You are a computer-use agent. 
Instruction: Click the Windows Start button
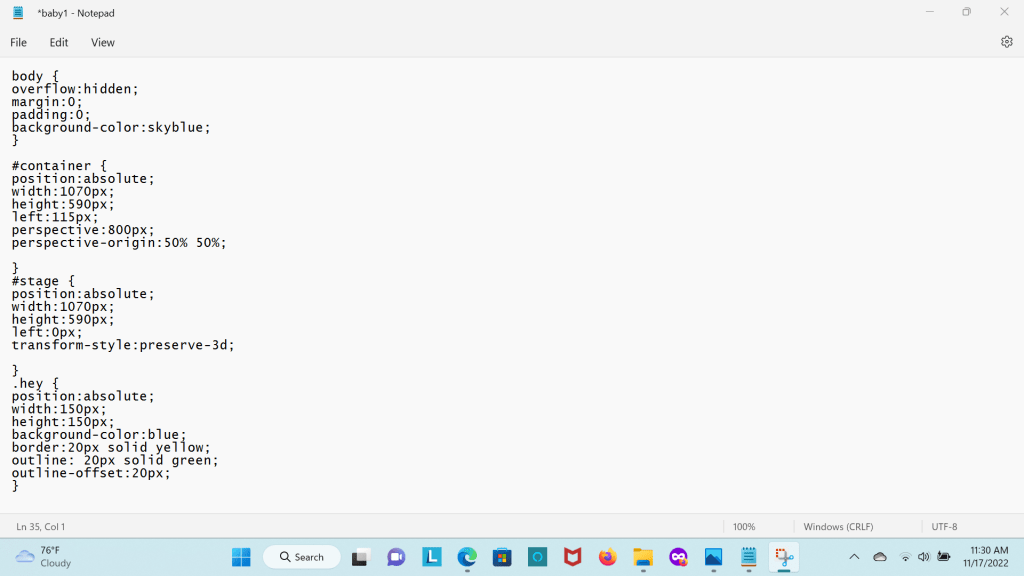point(241,557)
